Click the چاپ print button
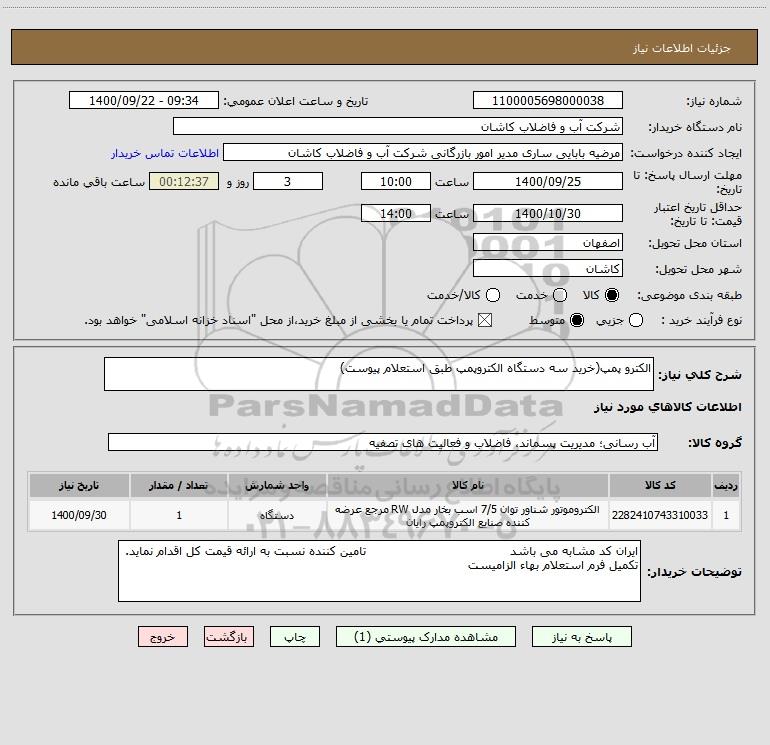 (295, 637)
